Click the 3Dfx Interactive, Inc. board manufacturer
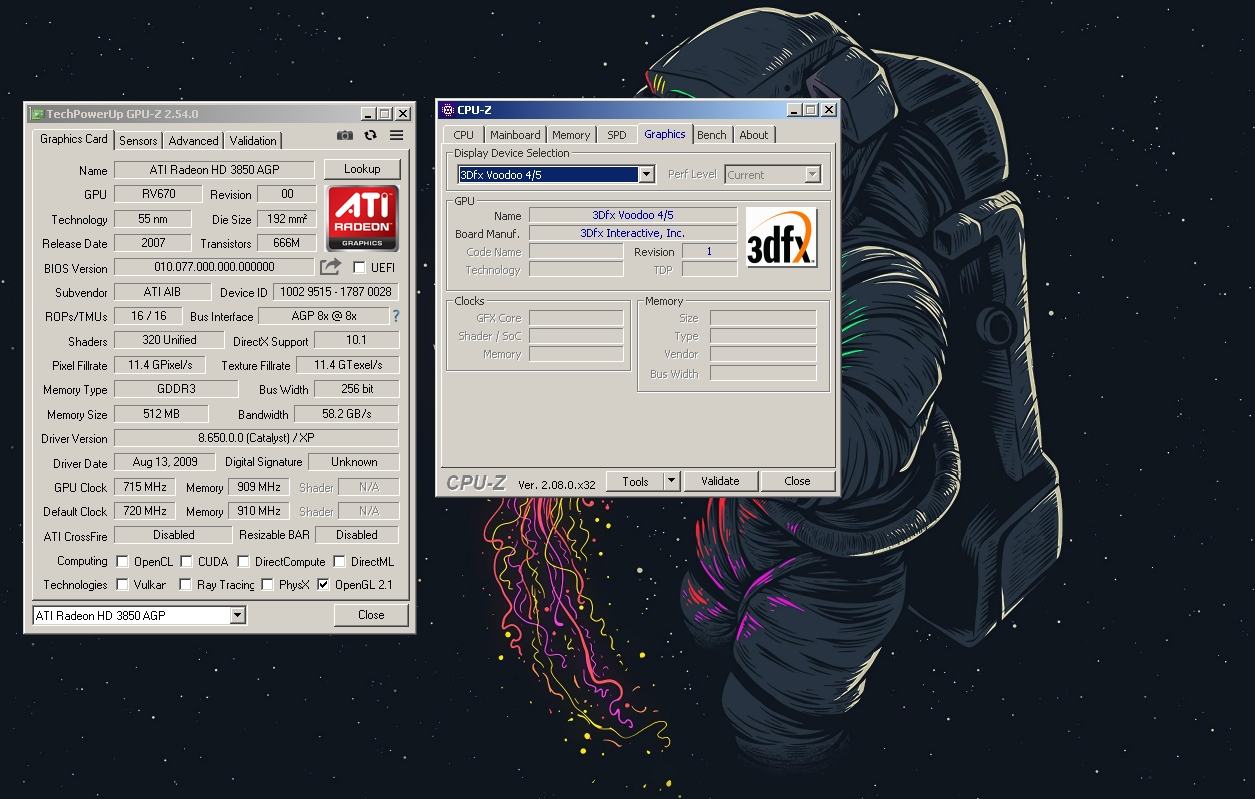 point(632,233)
